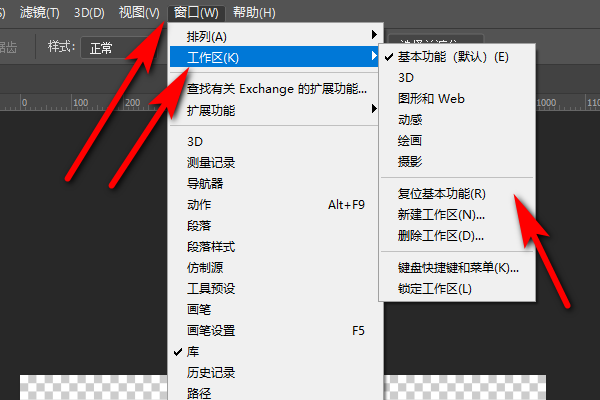
Task: Click the ruler mark 1000
Action: (x=546, y=103)
